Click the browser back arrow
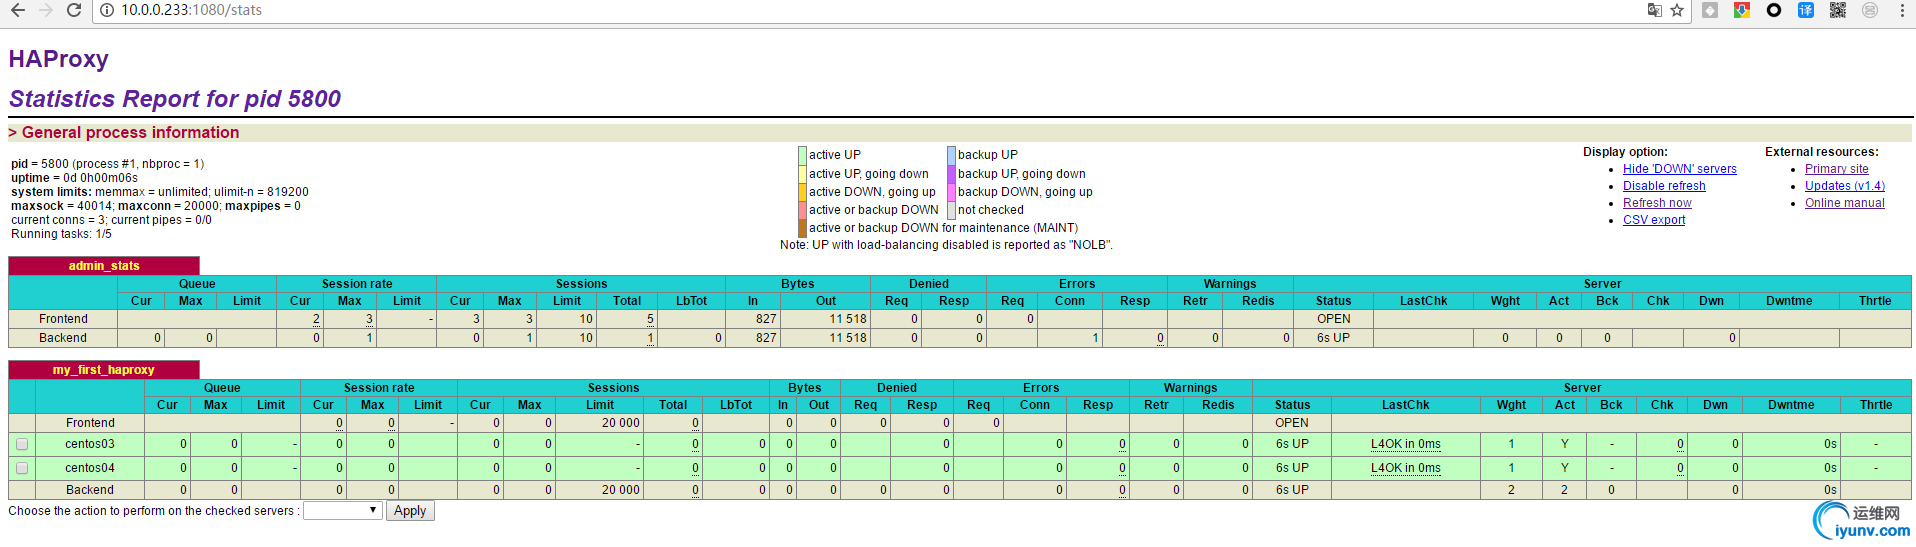The height and width of the screenshot is (547, 1916). click(17, 10)
